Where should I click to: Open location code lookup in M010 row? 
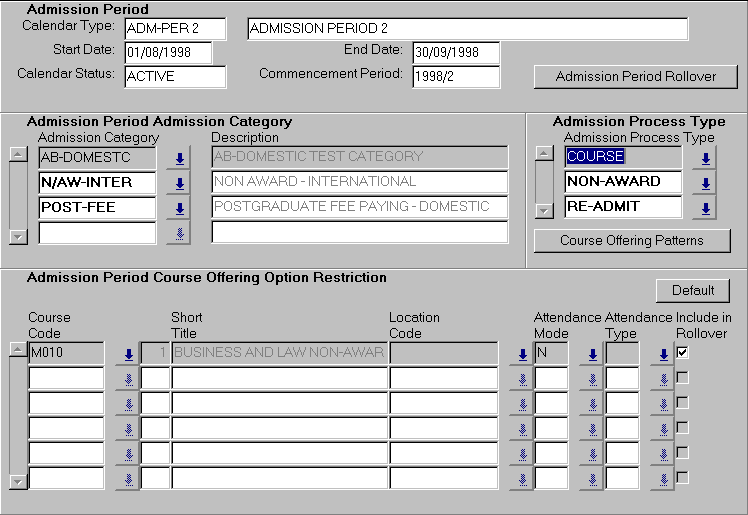point(520,353)
